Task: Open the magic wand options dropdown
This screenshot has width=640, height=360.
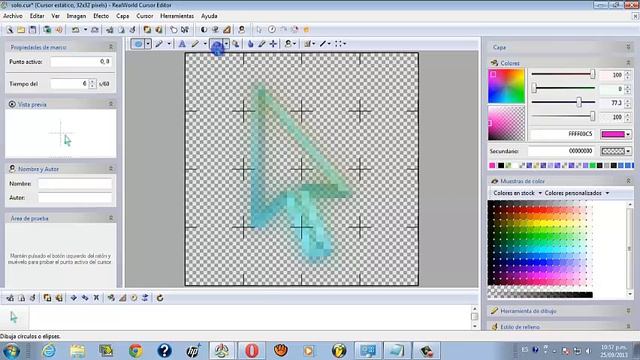Action: [x=169, y=44]
